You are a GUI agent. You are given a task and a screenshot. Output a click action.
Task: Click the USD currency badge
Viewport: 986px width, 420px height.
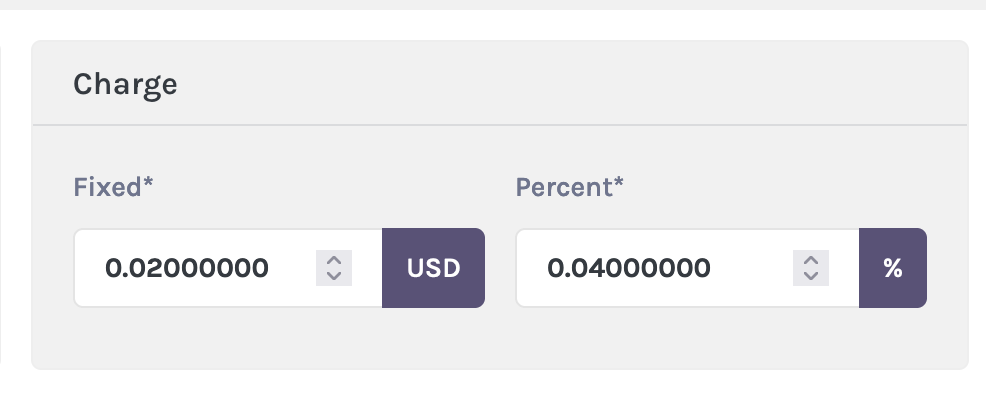pyautogui.click(x=433, y=268)
